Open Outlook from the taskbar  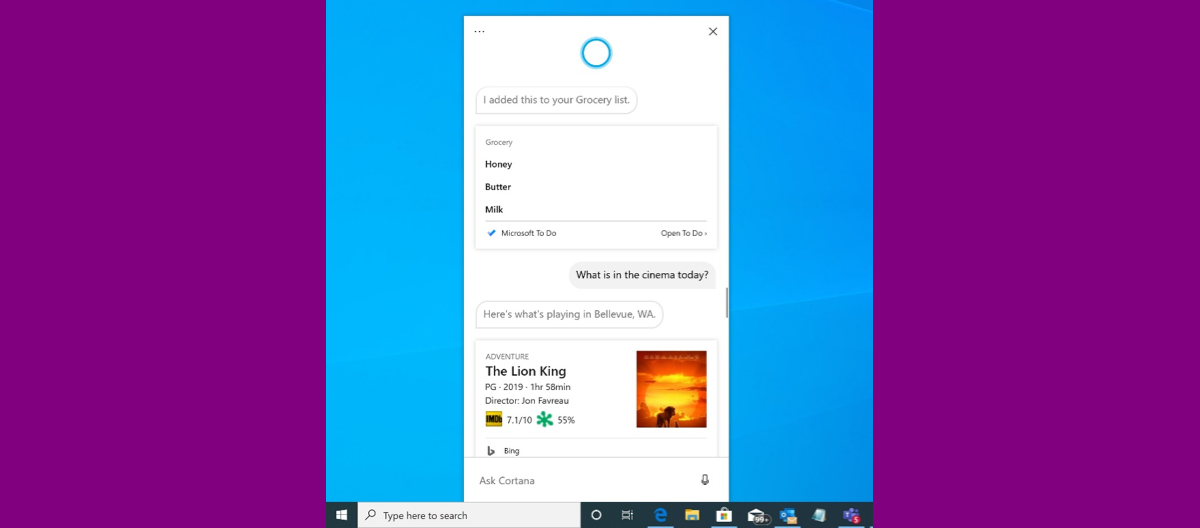pos(788,515)
